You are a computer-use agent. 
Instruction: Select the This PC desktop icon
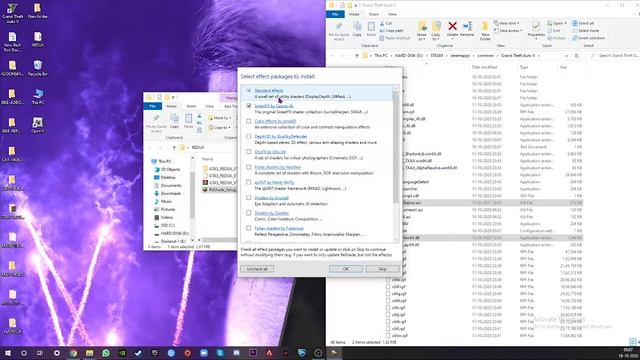[x=38, y=97]
